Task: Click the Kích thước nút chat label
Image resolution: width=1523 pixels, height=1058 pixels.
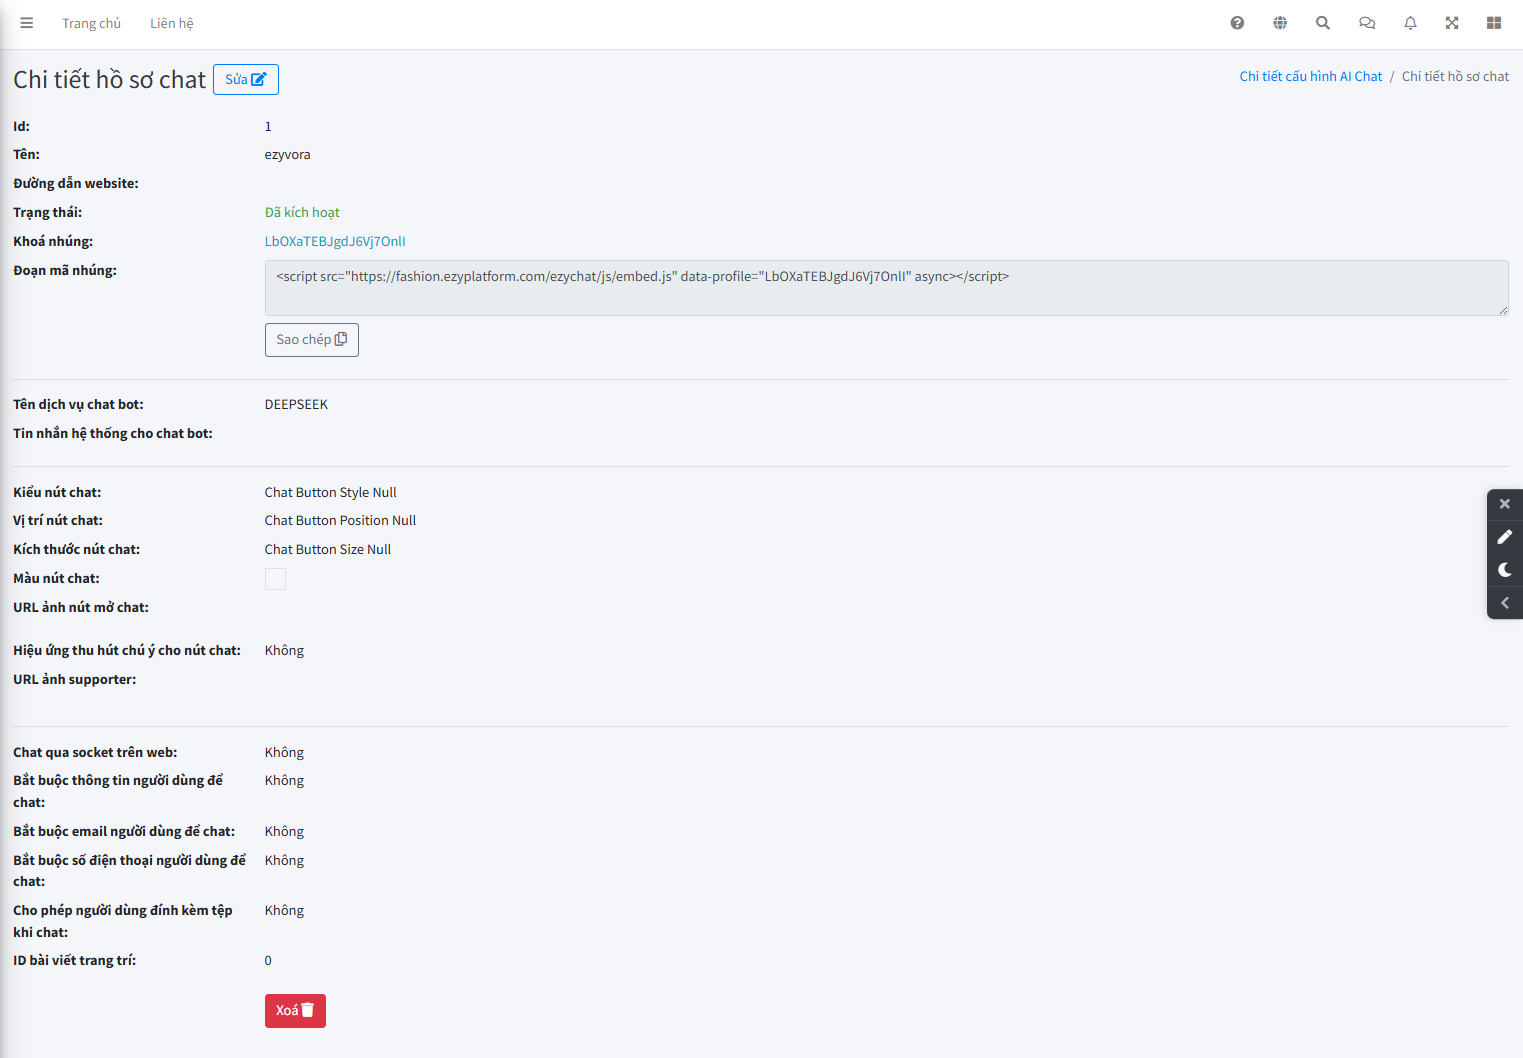Action: coord(77,549)
